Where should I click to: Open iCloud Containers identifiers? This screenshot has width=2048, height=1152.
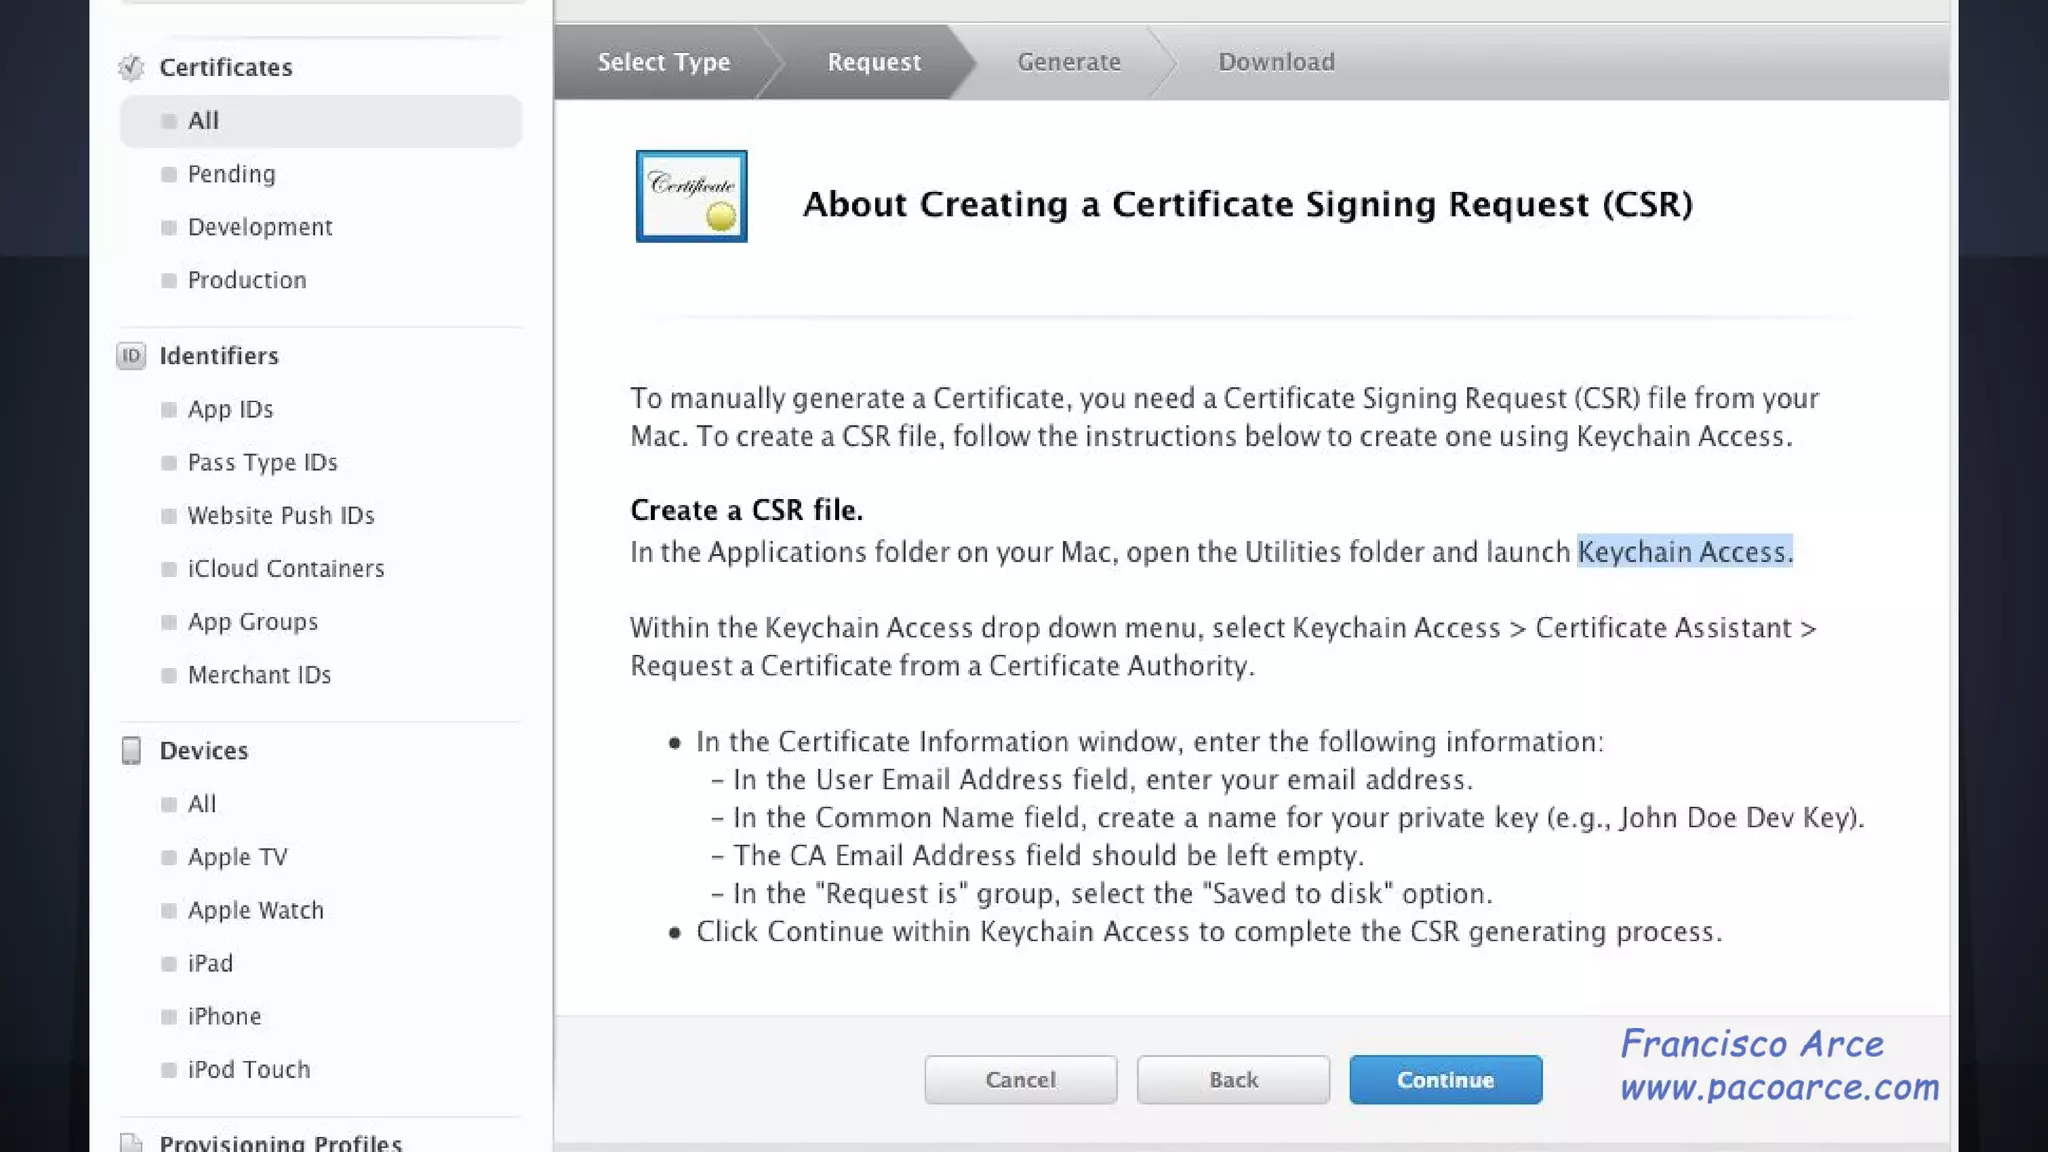pyautogui.click(x=285, y=568)
